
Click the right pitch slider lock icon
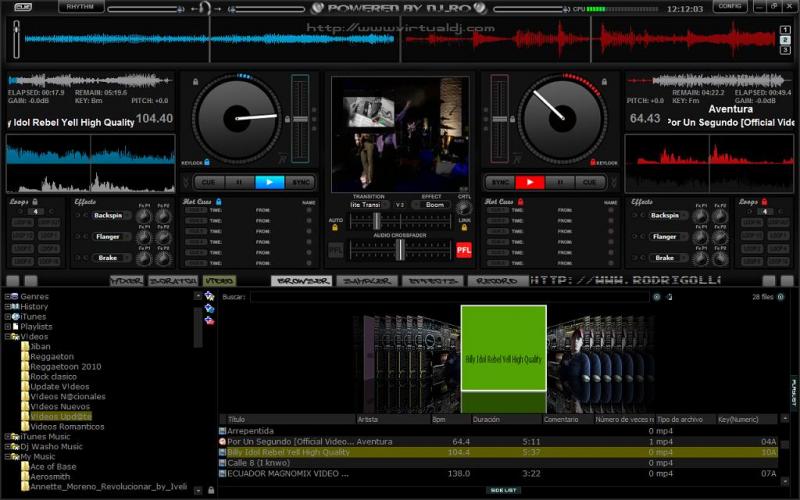(512, 119)
